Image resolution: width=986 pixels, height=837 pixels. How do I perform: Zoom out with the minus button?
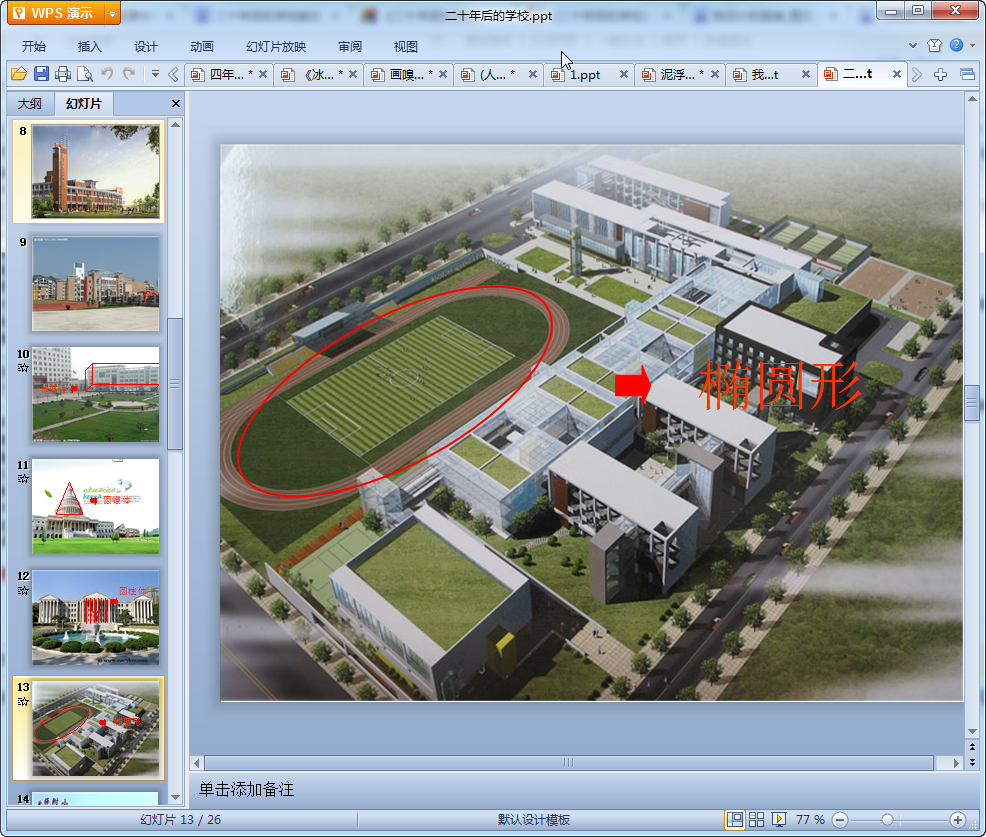(x=839, y=819)
